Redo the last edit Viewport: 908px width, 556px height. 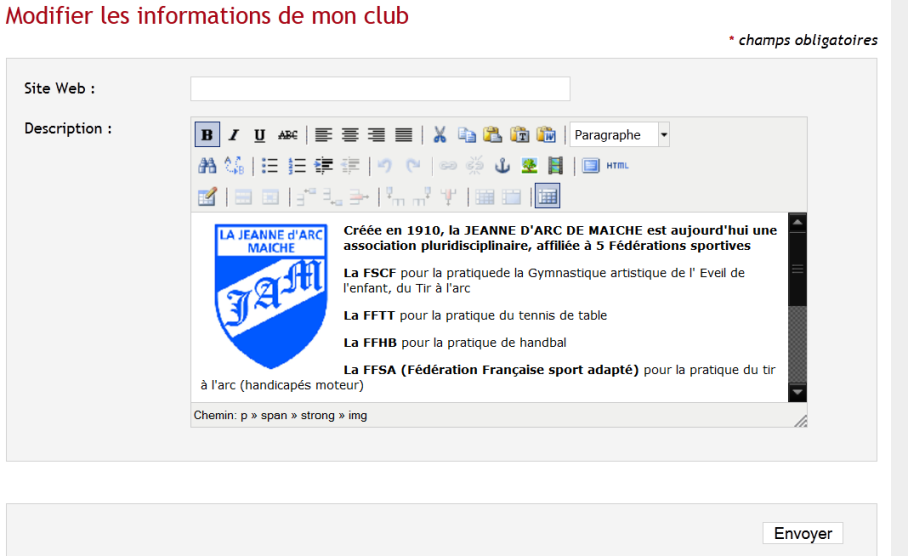click(x=412, y=166)
